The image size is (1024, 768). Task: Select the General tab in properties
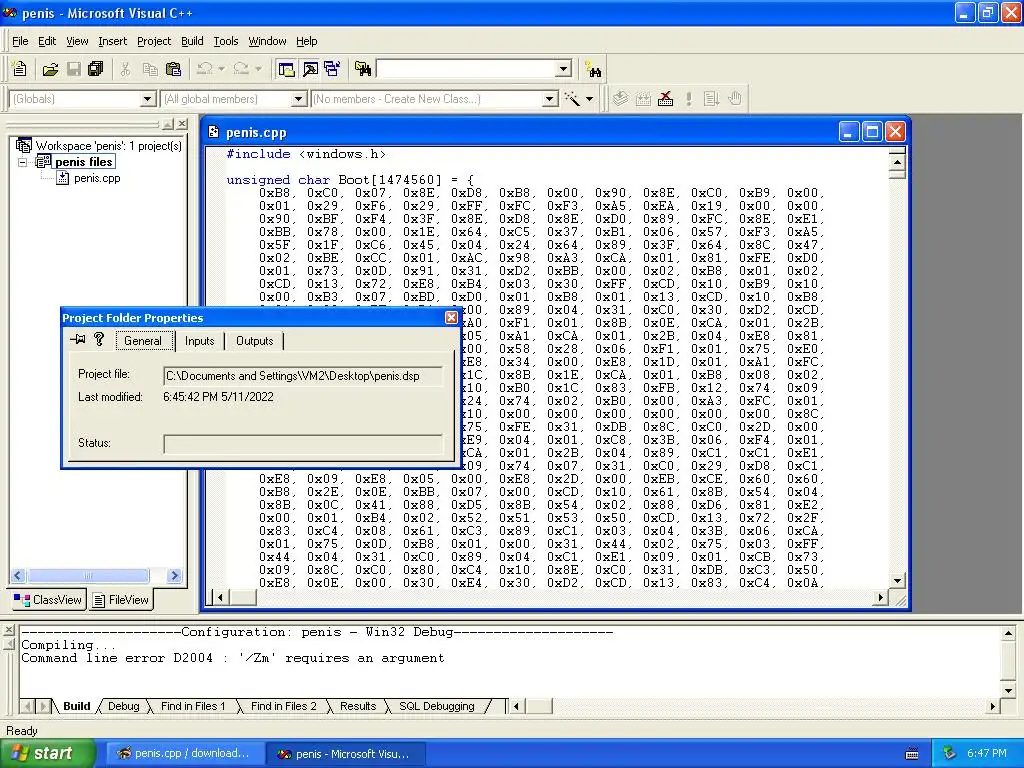[142, 340]
